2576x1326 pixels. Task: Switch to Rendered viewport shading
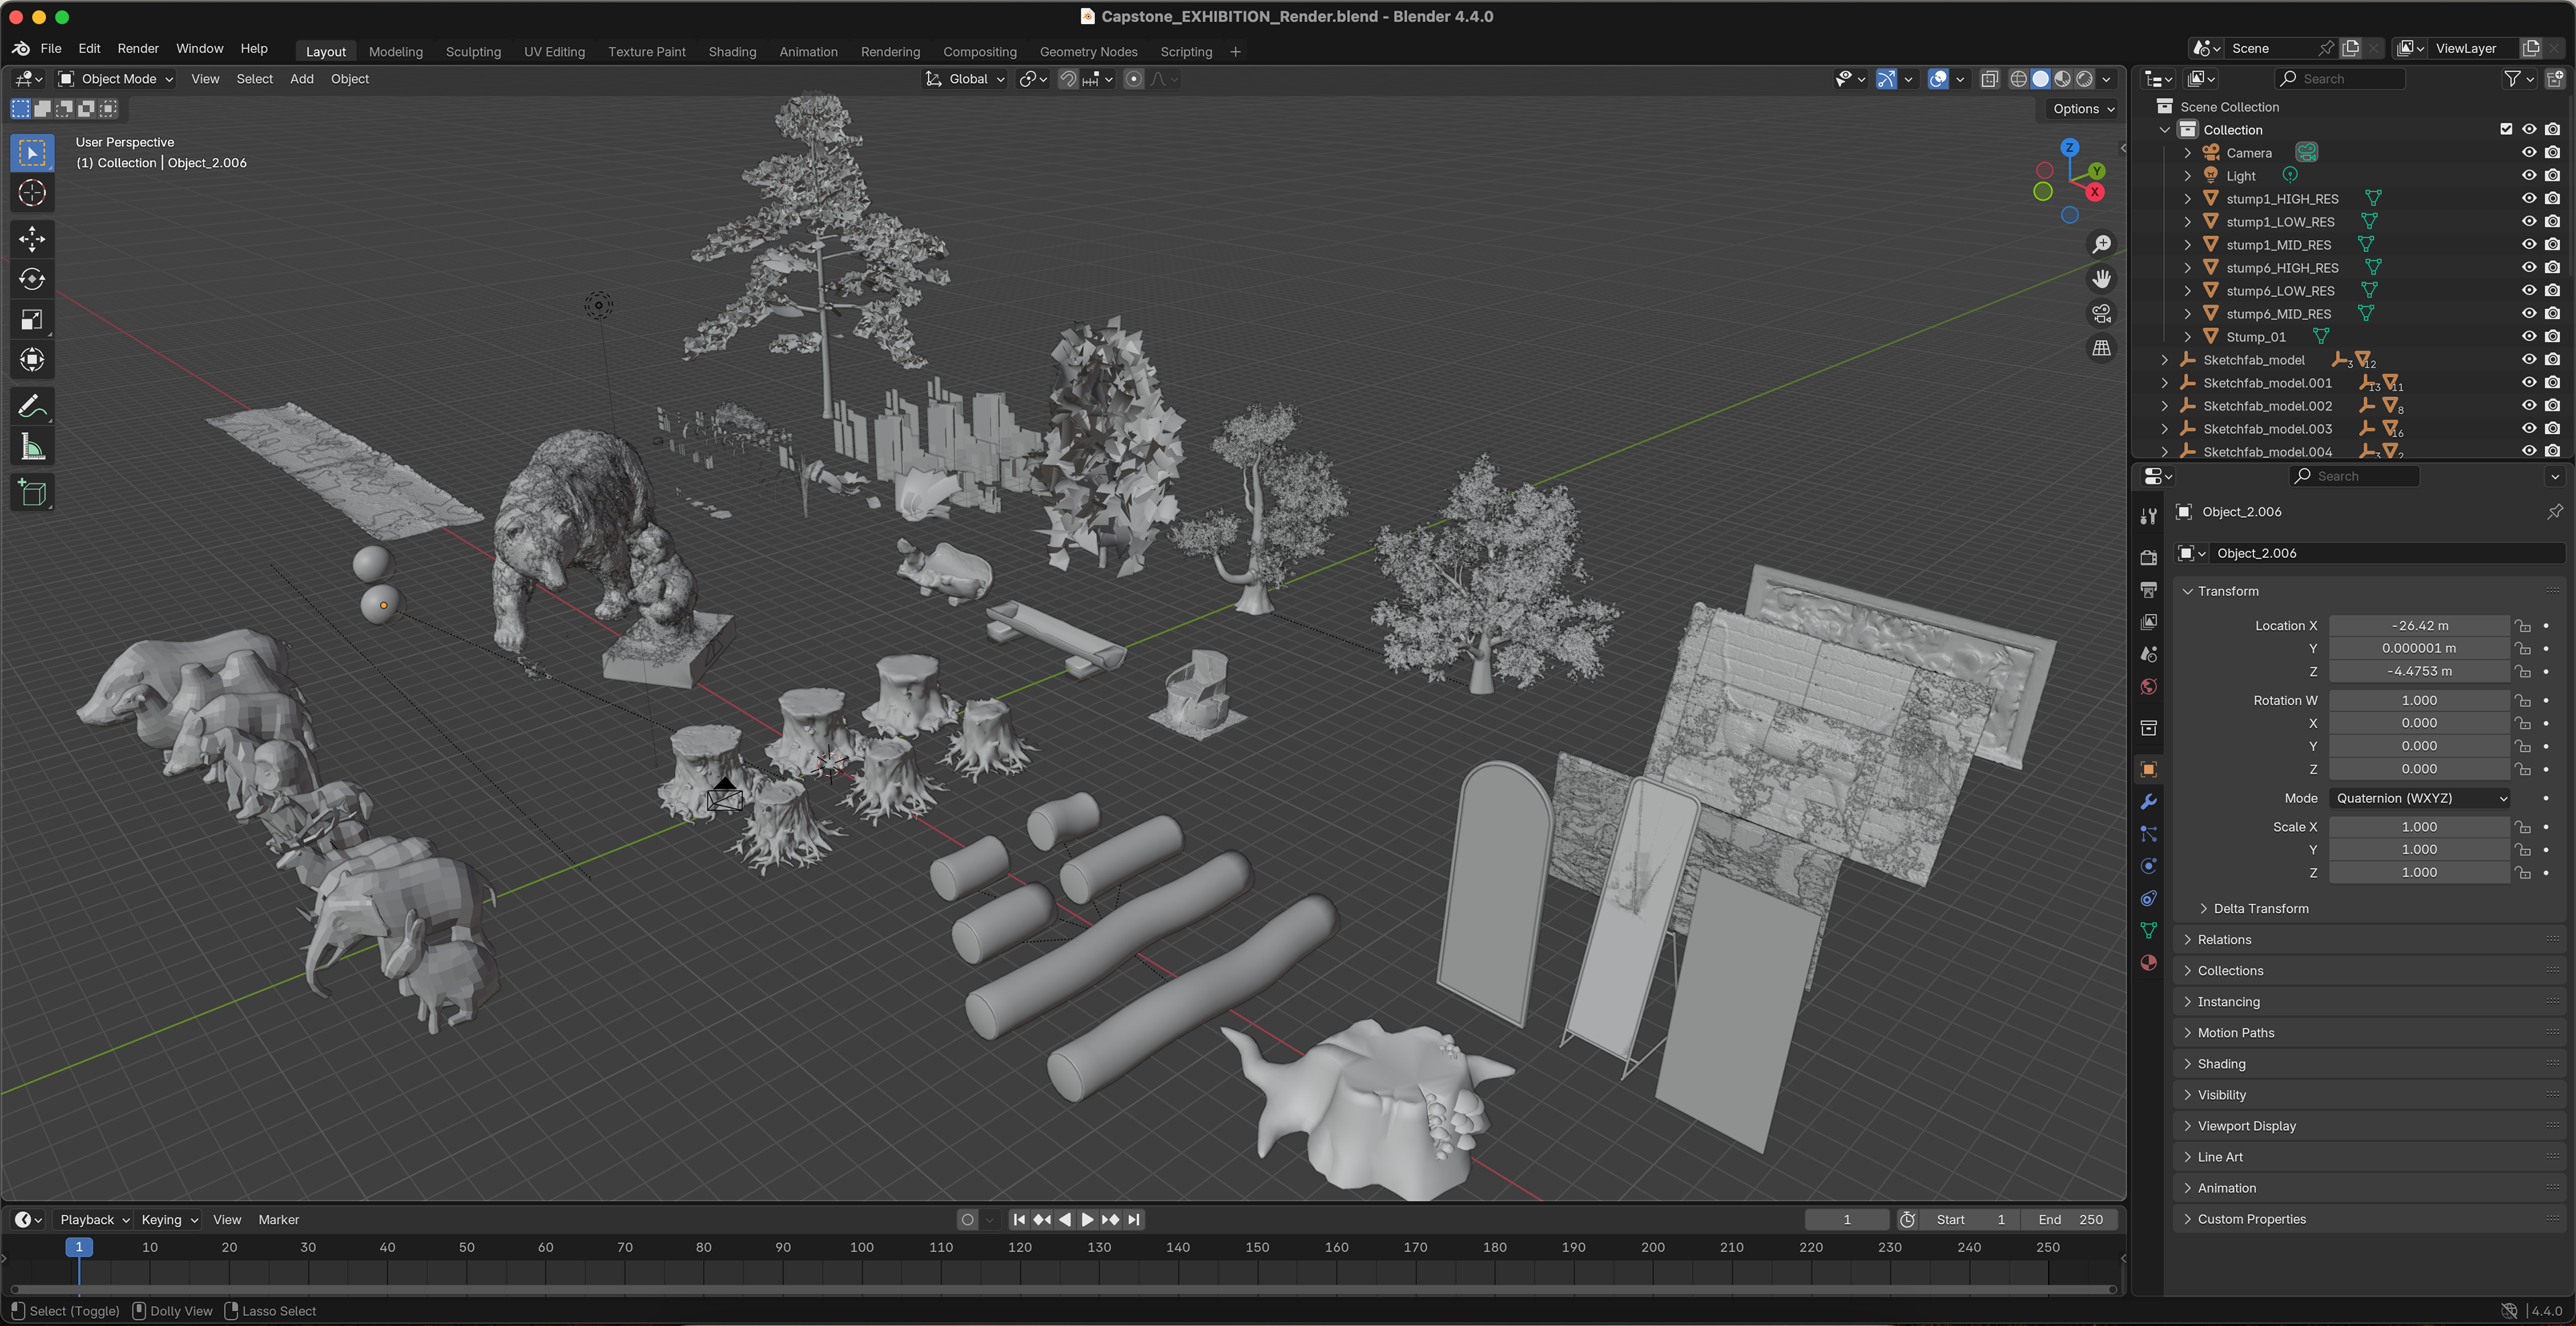click(2085, 79)
